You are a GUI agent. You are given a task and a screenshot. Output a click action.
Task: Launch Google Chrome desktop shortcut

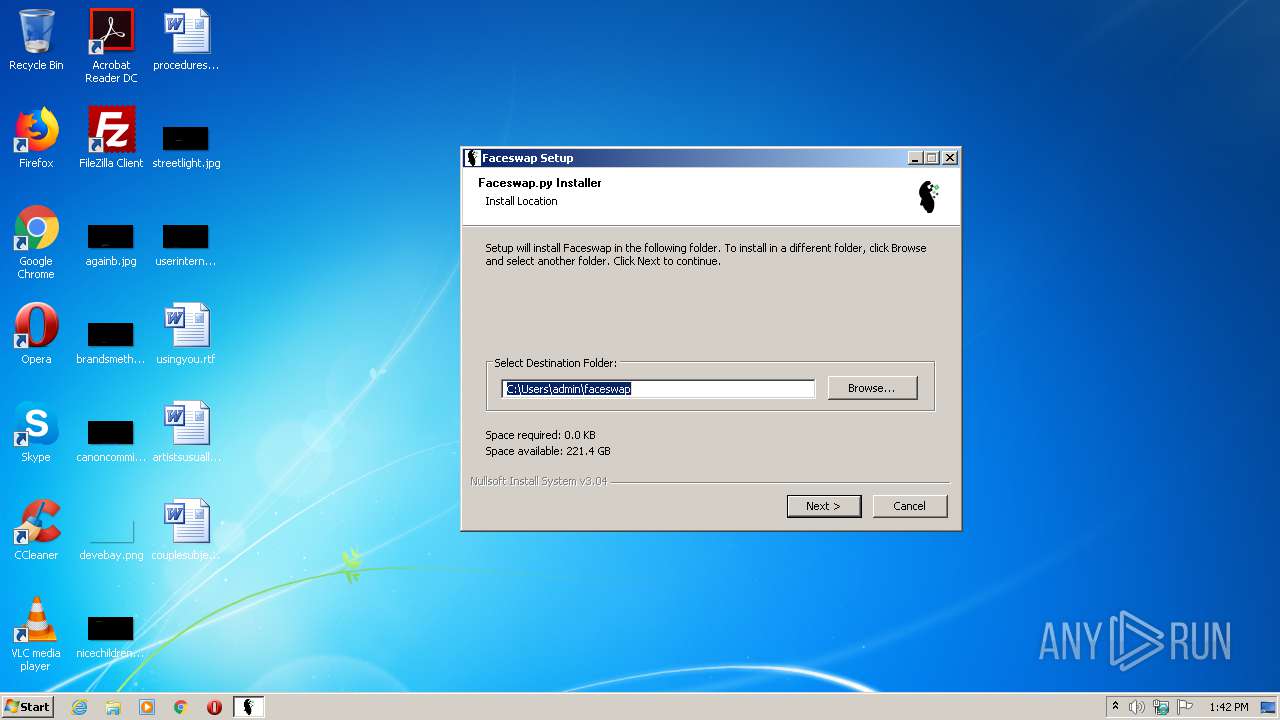[36, 242]
